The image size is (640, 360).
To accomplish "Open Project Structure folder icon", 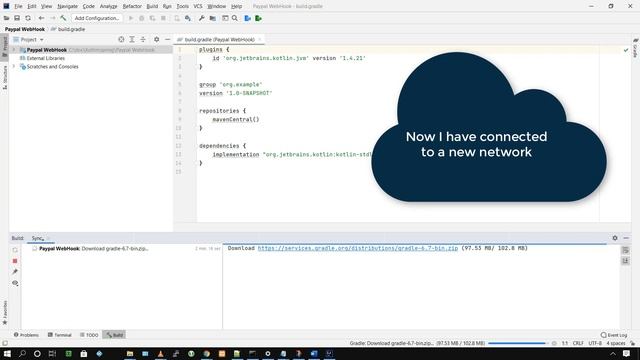I will pyautogui.click(x=213, y=18).
